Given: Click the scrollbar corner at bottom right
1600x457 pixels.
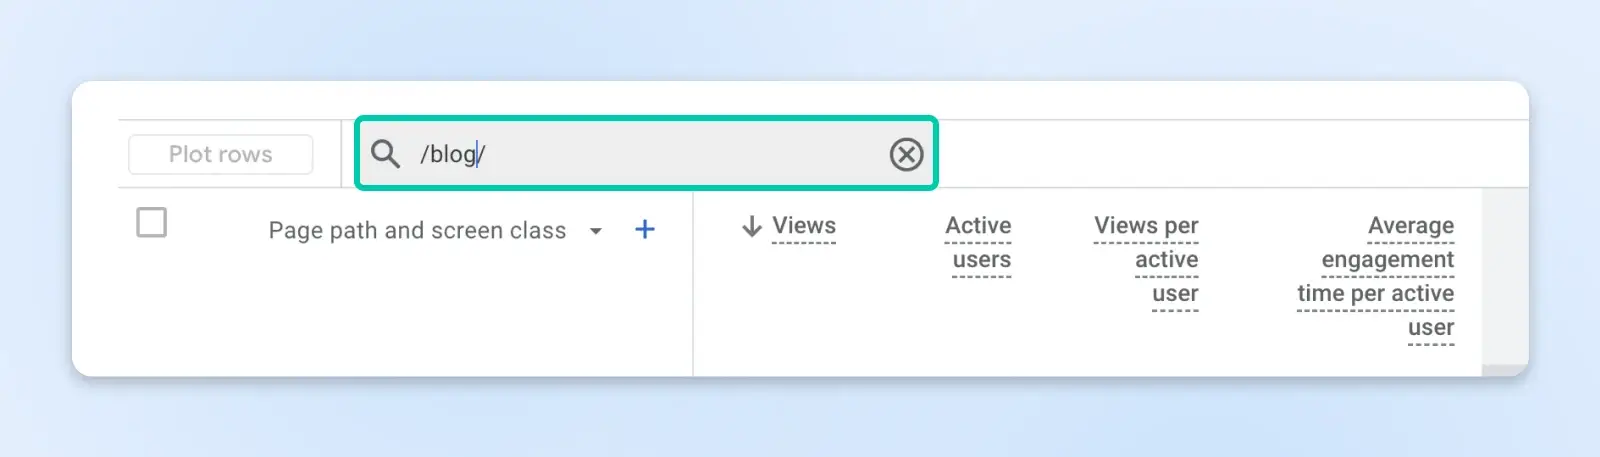Looking at the screenshot, I should (1505, 370).
